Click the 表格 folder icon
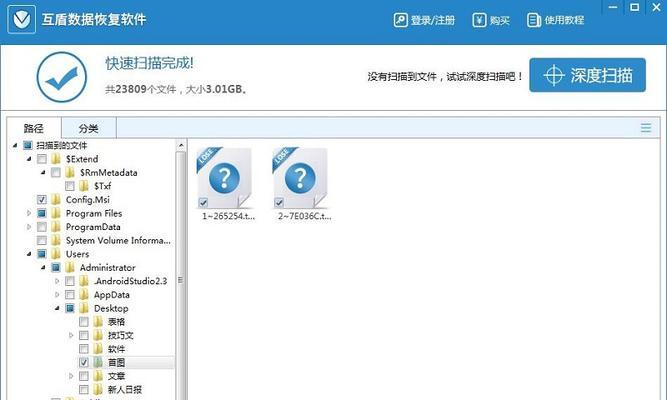The height and width of the screenshot is (400, 667). pos(98,322)
